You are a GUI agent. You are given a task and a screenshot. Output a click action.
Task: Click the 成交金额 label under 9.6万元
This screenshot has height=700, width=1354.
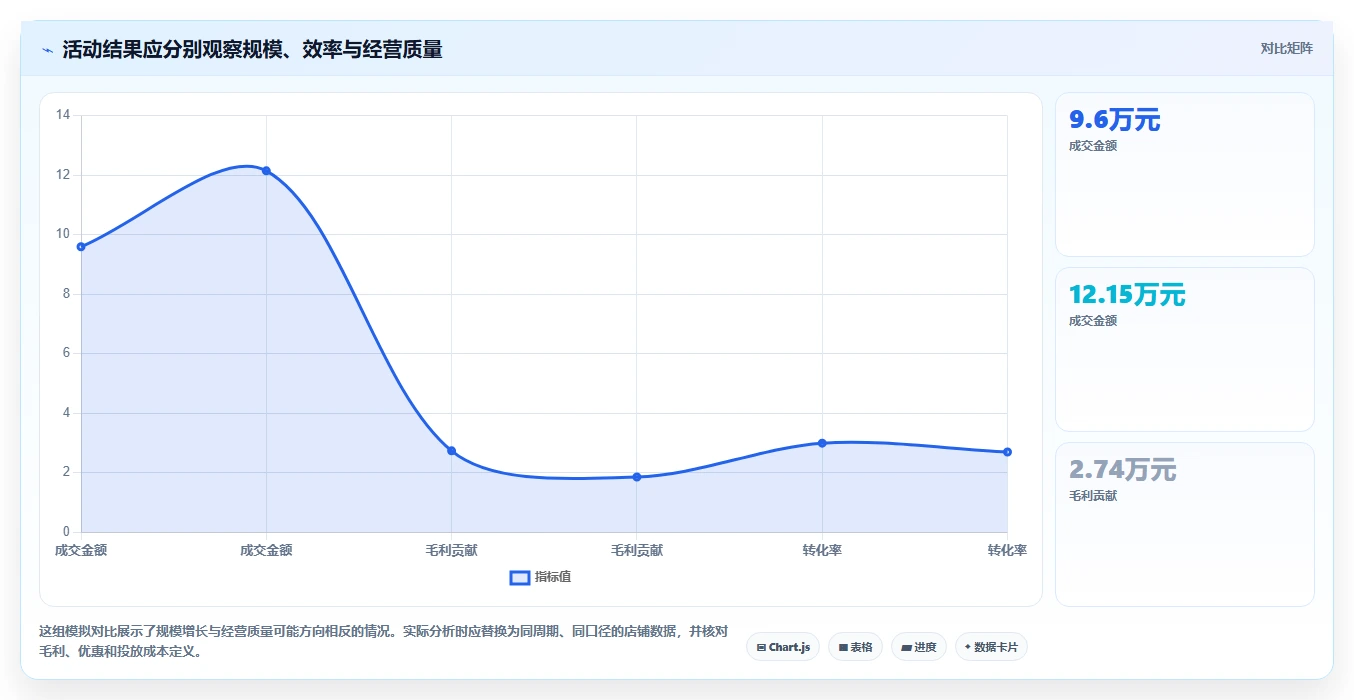coord(1092,146)
